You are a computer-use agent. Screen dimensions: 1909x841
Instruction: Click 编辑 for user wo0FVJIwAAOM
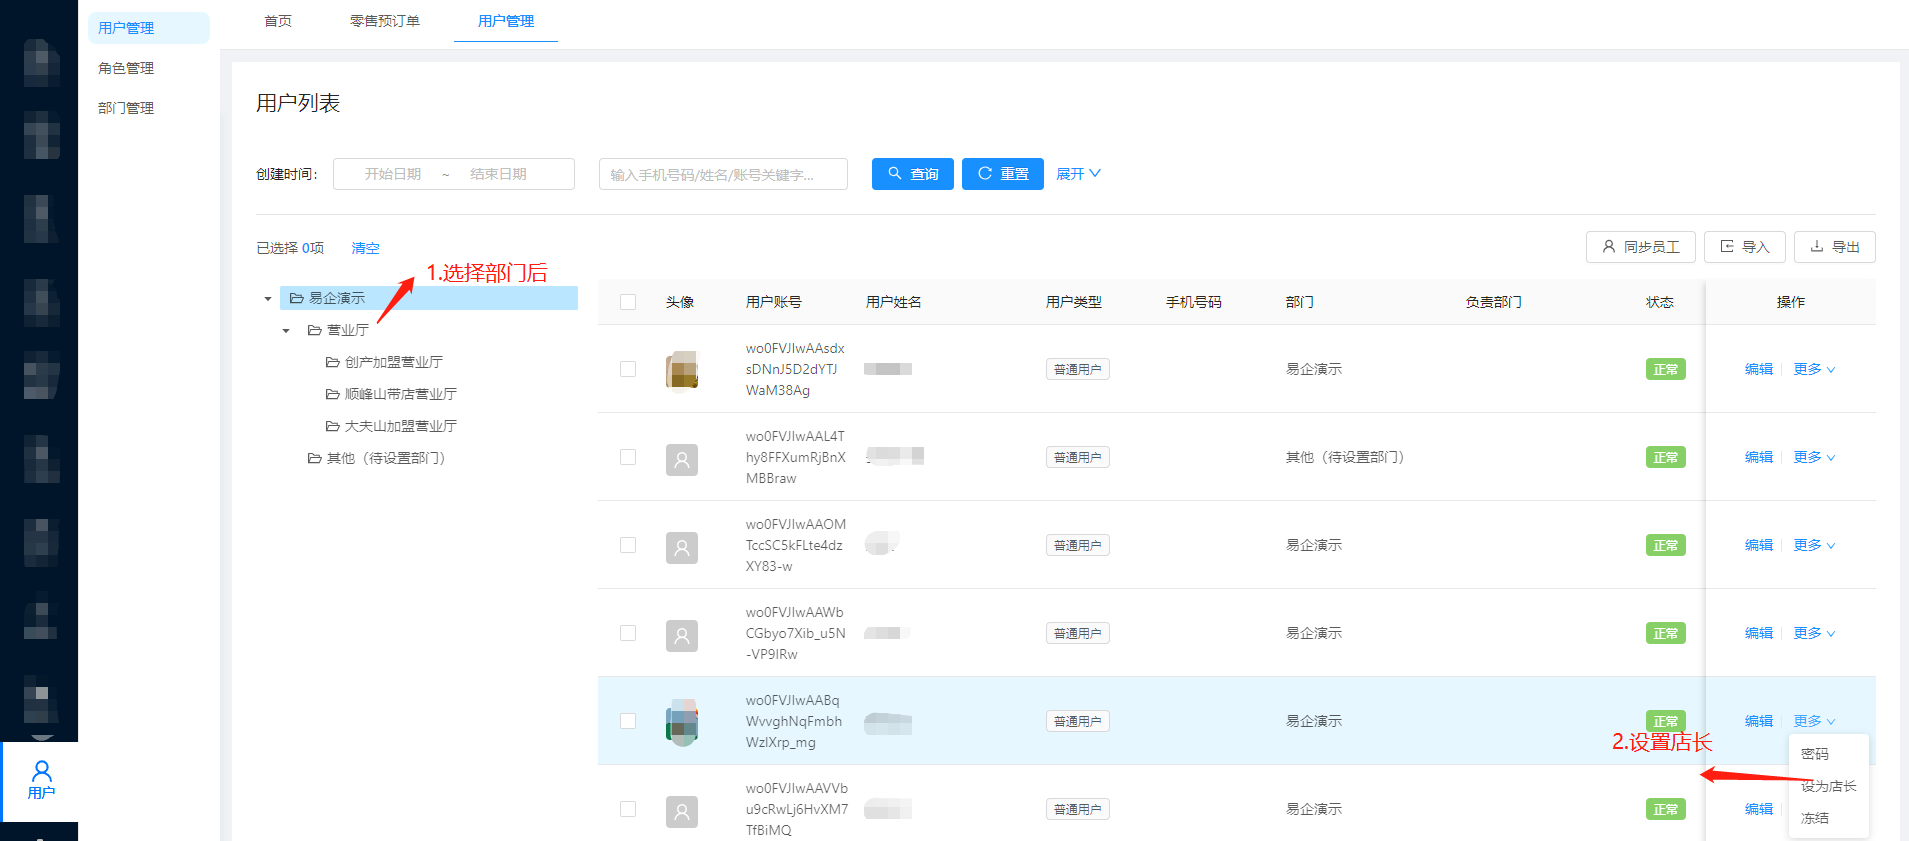coord(1759,545)
